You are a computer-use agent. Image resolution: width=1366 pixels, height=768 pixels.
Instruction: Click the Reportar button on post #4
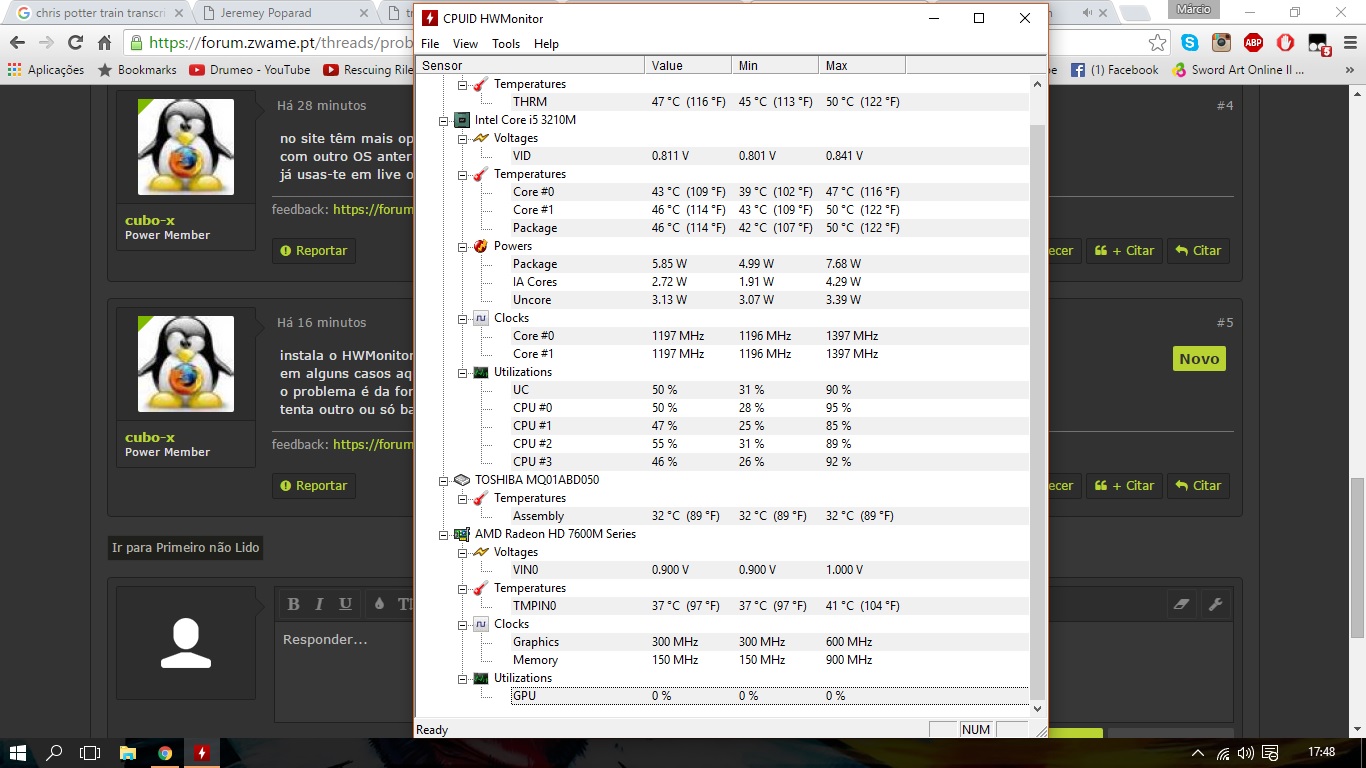(314, 251)
